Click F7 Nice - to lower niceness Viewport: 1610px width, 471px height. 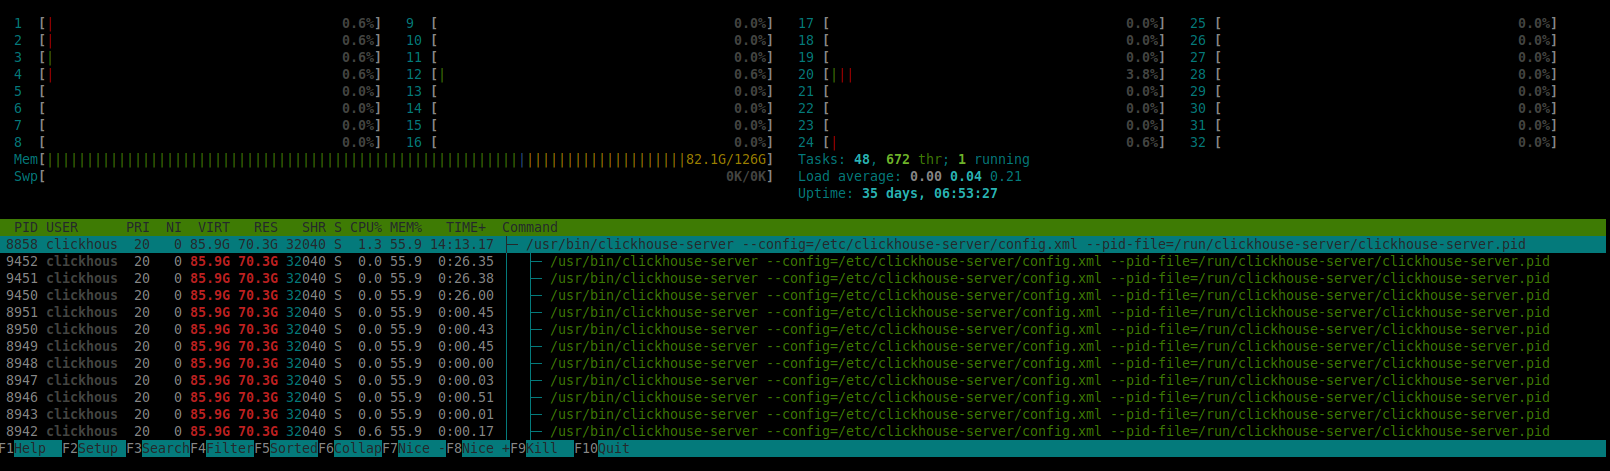[414, 448]
